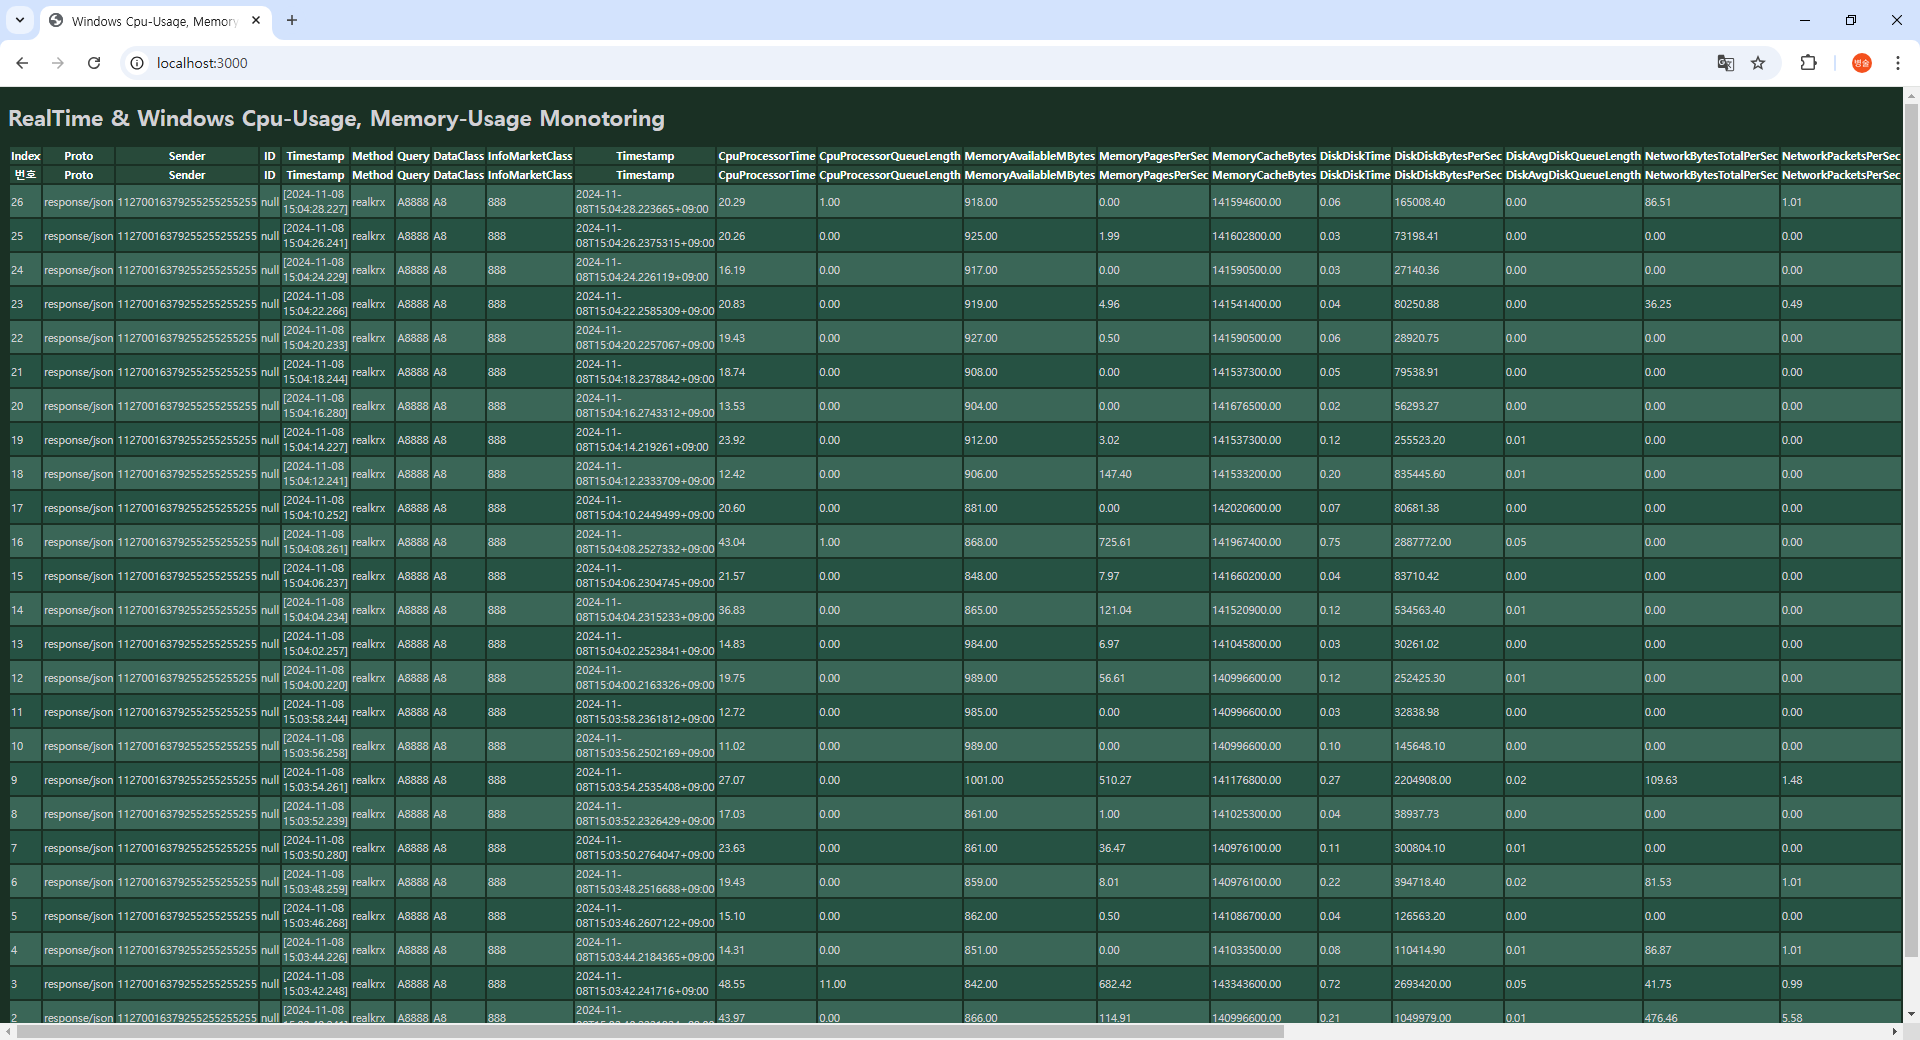Click disk bytes value 2887772.00
Image resolution: width=1920 pixels, height=1040 pixels.
pos(1423,542)
